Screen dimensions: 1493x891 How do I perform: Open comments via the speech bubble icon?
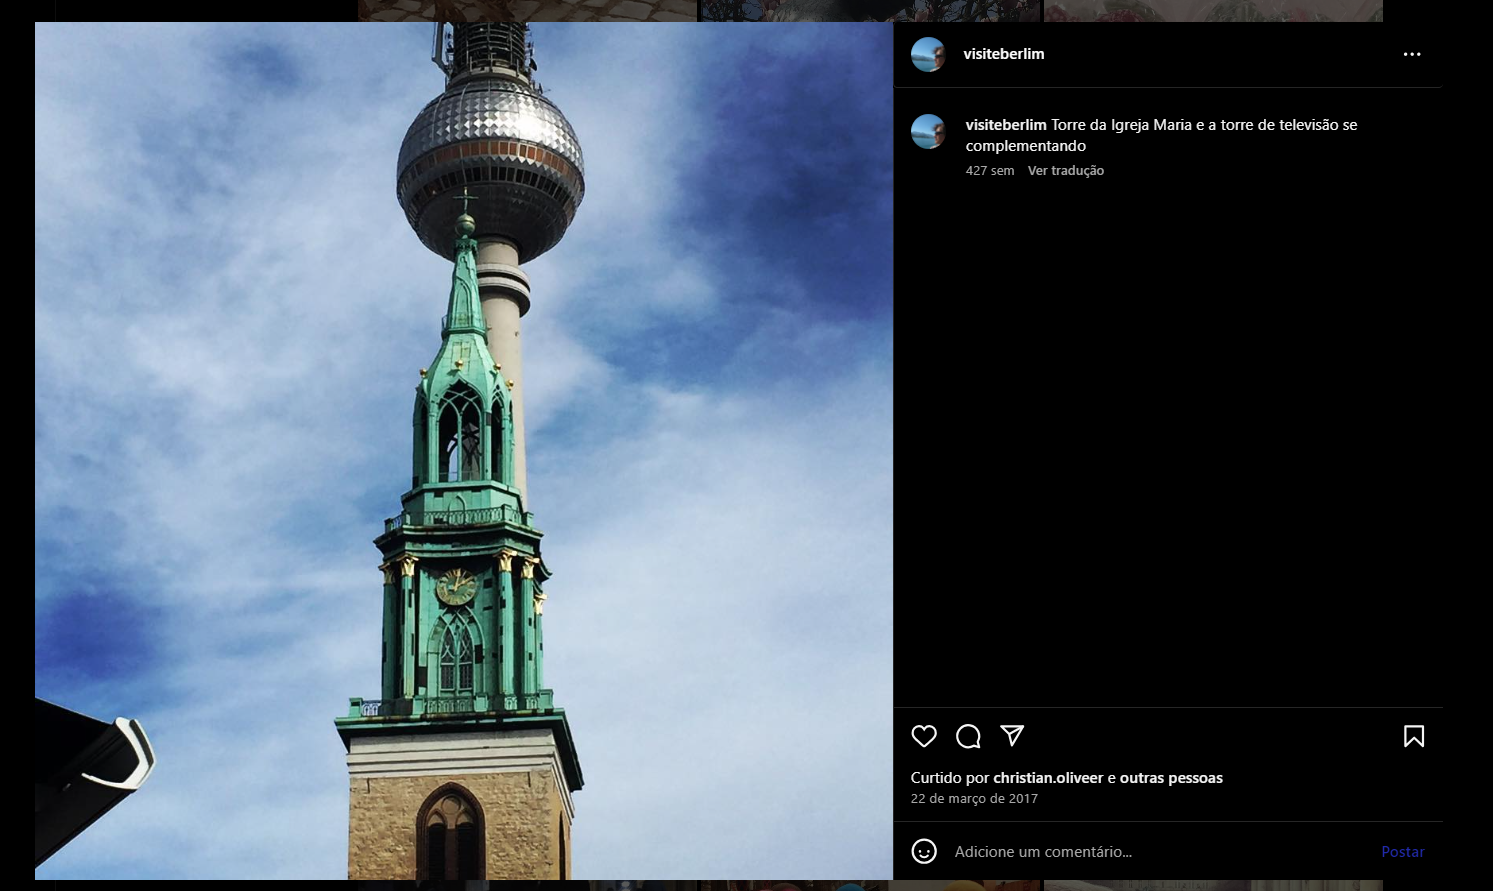tap(968, 737)
